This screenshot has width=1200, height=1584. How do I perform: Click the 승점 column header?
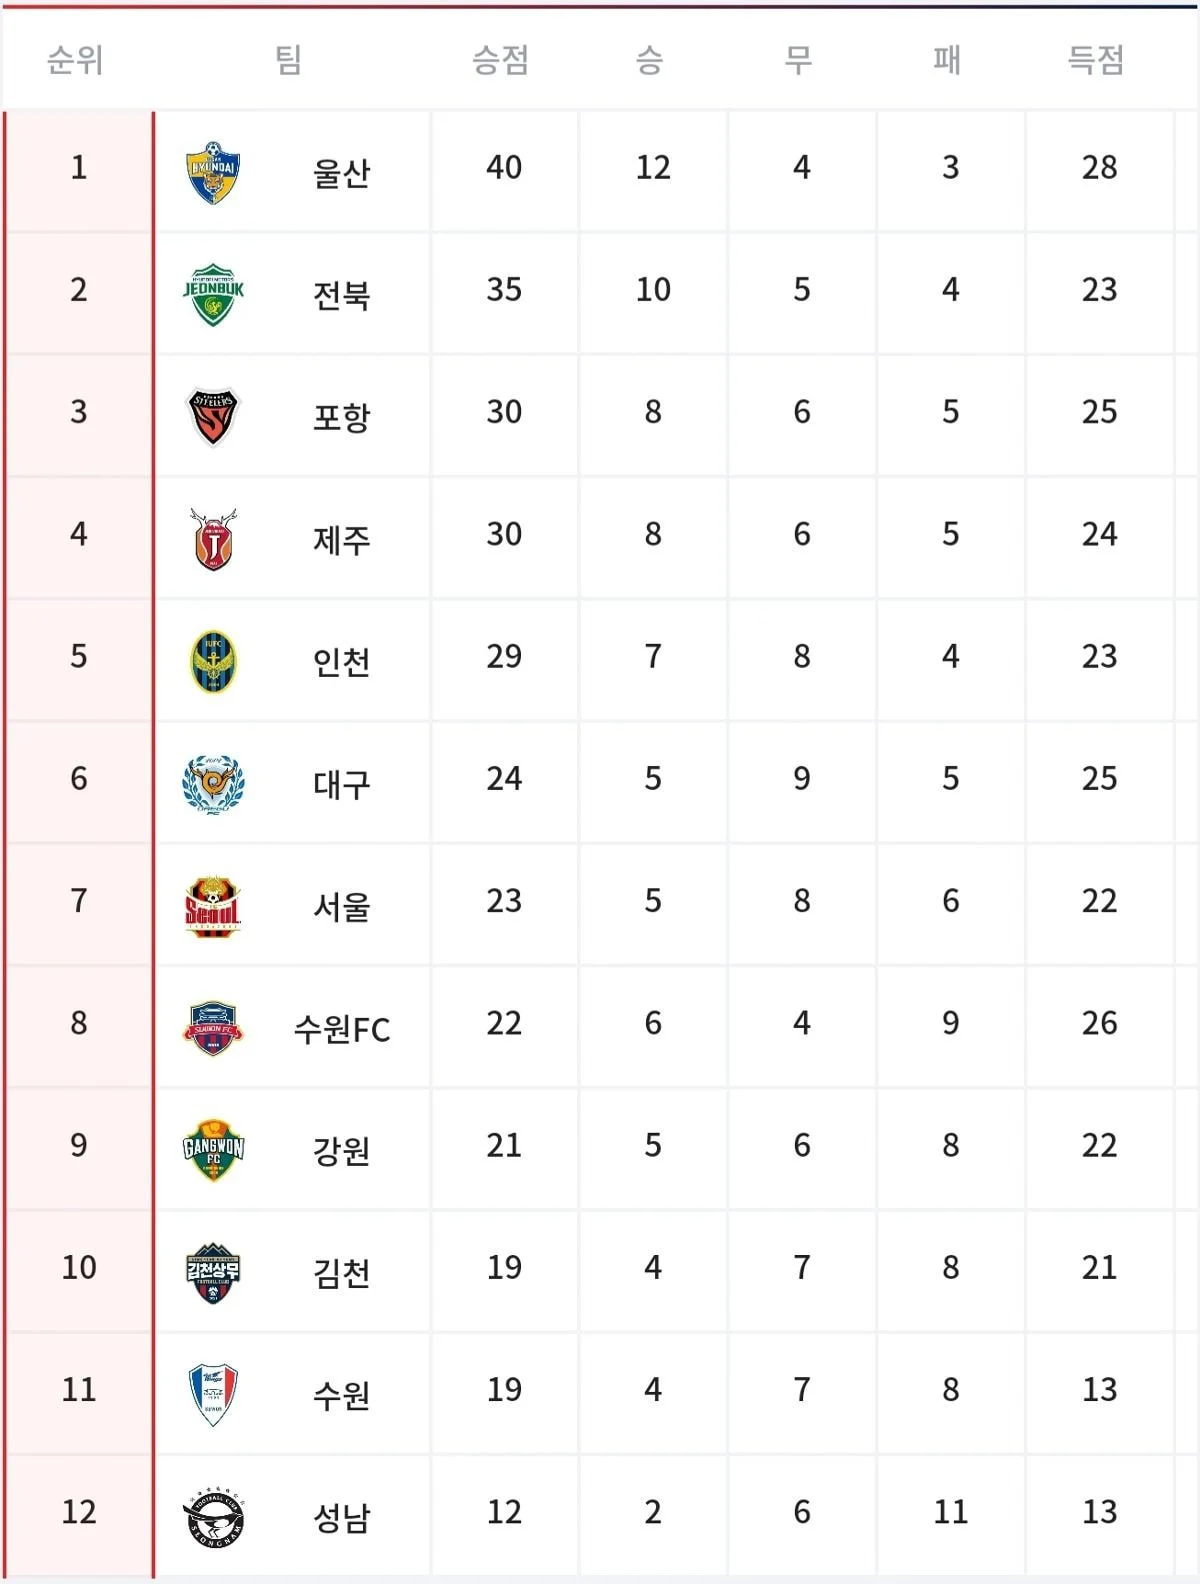[x=501, y=60]
